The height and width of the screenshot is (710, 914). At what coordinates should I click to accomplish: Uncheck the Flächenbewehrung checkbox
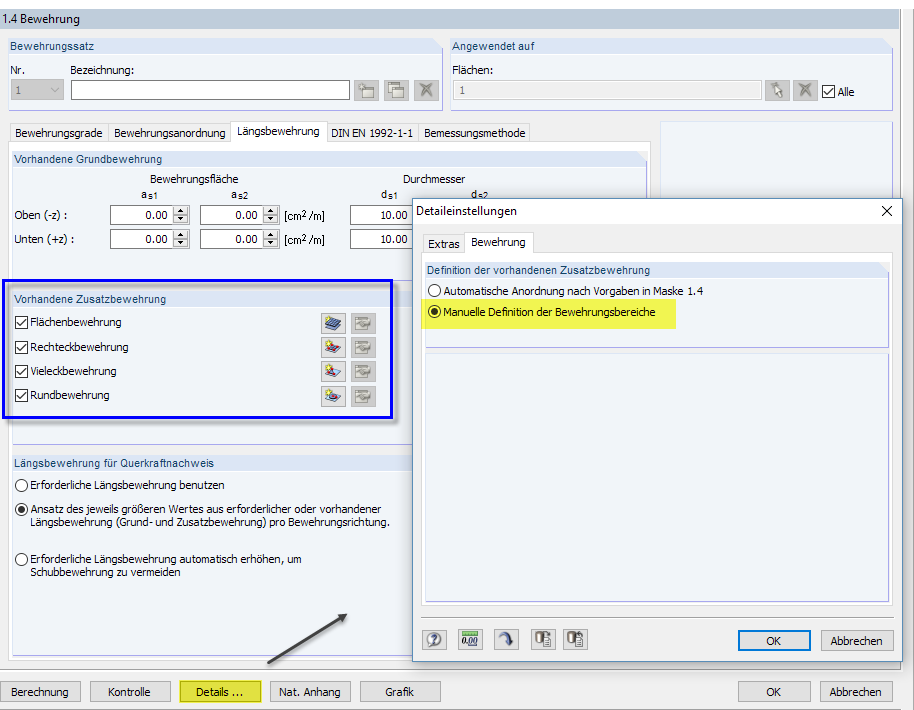point(21,322)
